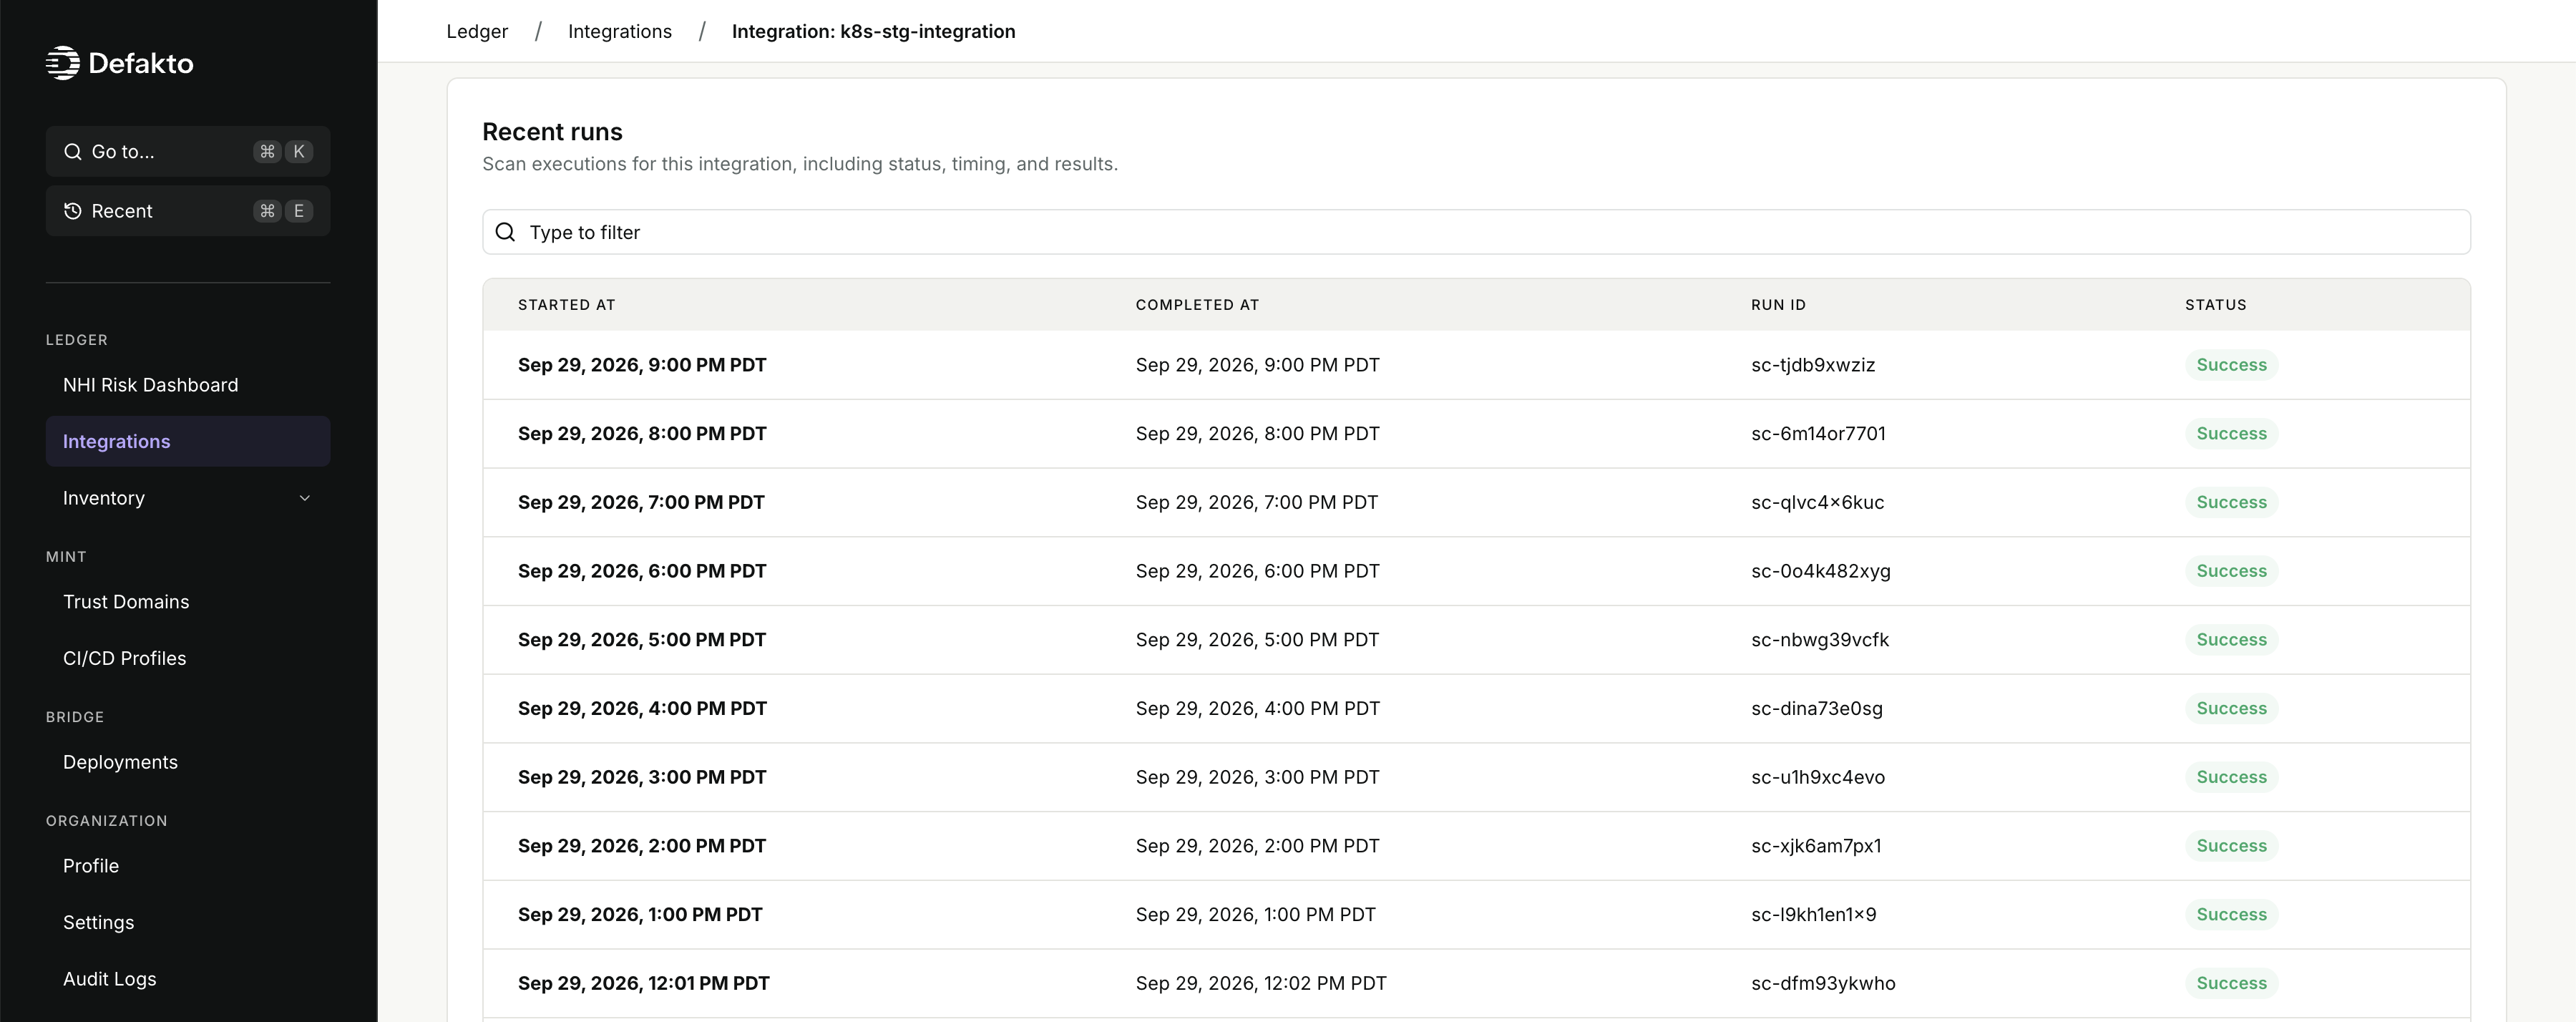
Task: Click the Recent runs heading
Action: 552,132
